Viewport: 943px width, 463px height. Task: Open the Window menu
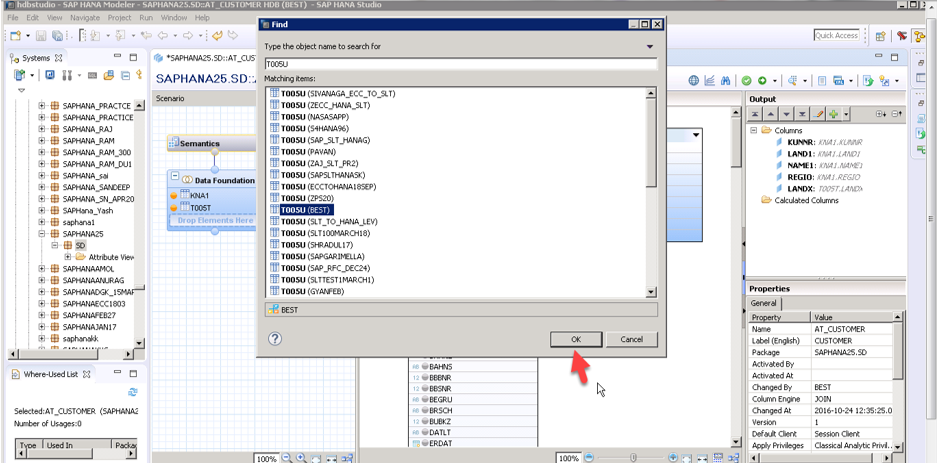click(174, 18)
